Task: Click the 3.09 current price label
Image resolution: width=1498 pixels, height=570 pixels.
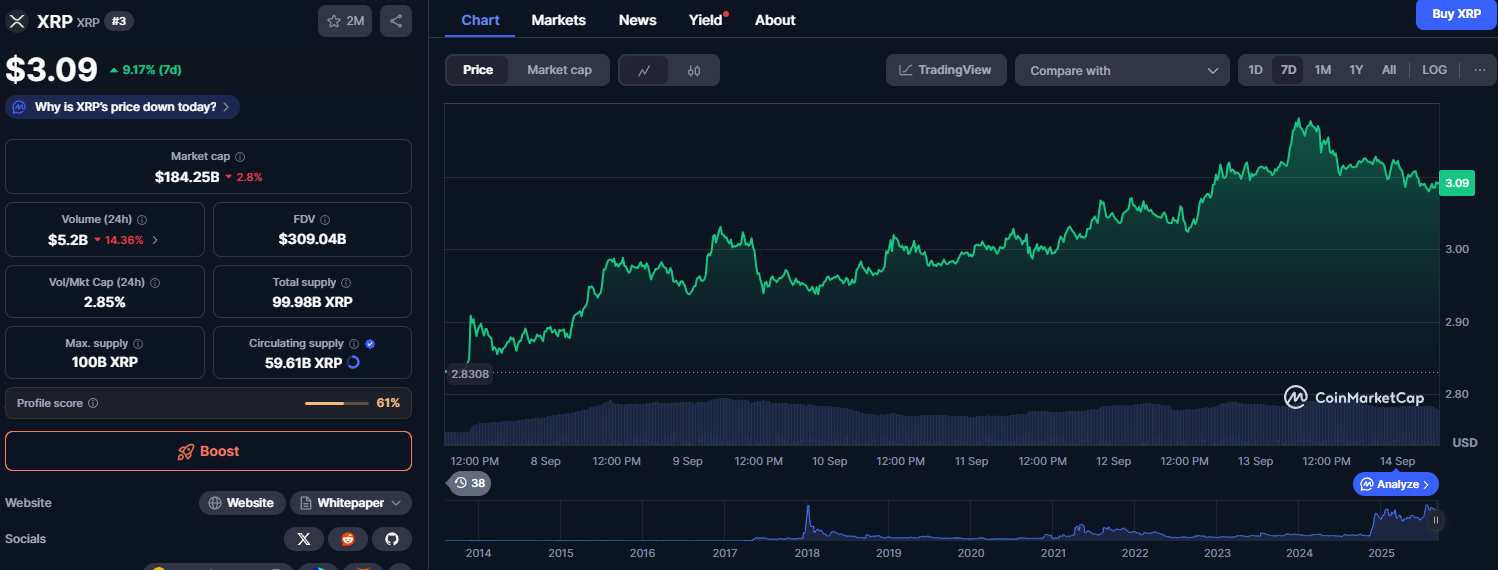Action: pos(1457,183)
